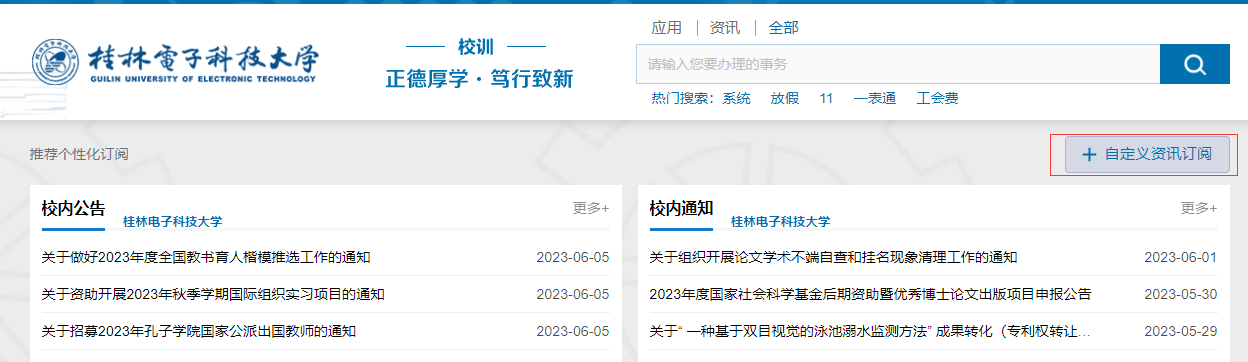Open notice about 论文学术不端自查

click(833, 257)
